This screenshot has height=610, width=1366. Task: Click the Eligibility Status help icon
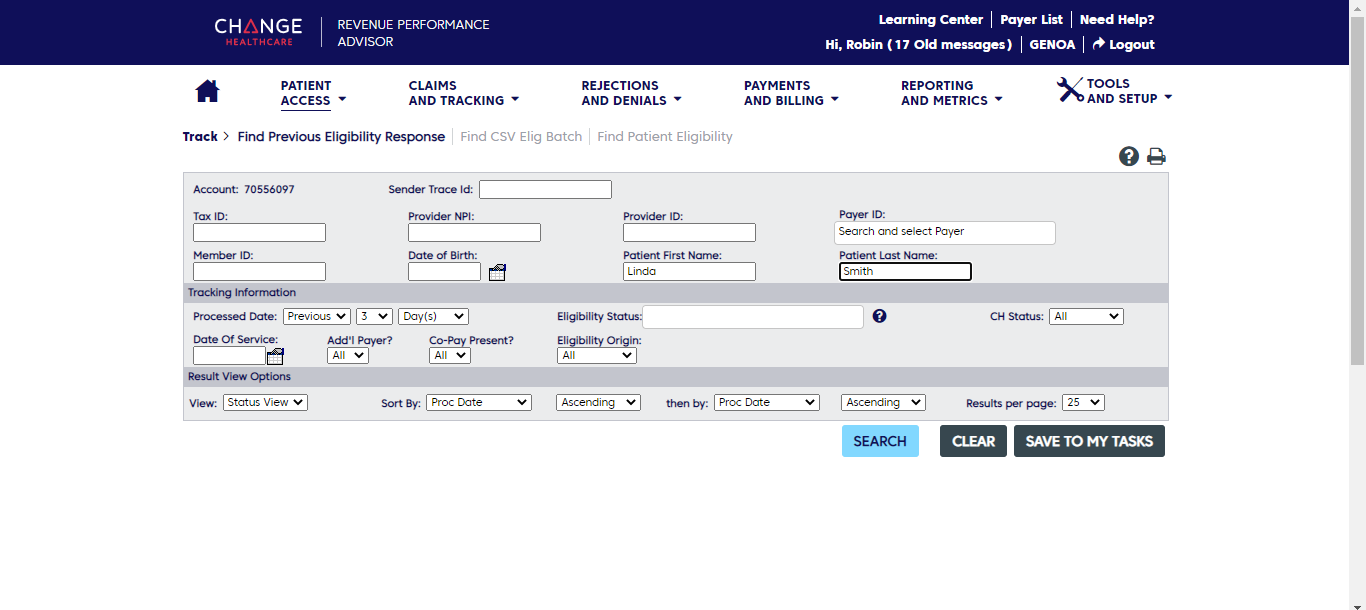[879, 316]
